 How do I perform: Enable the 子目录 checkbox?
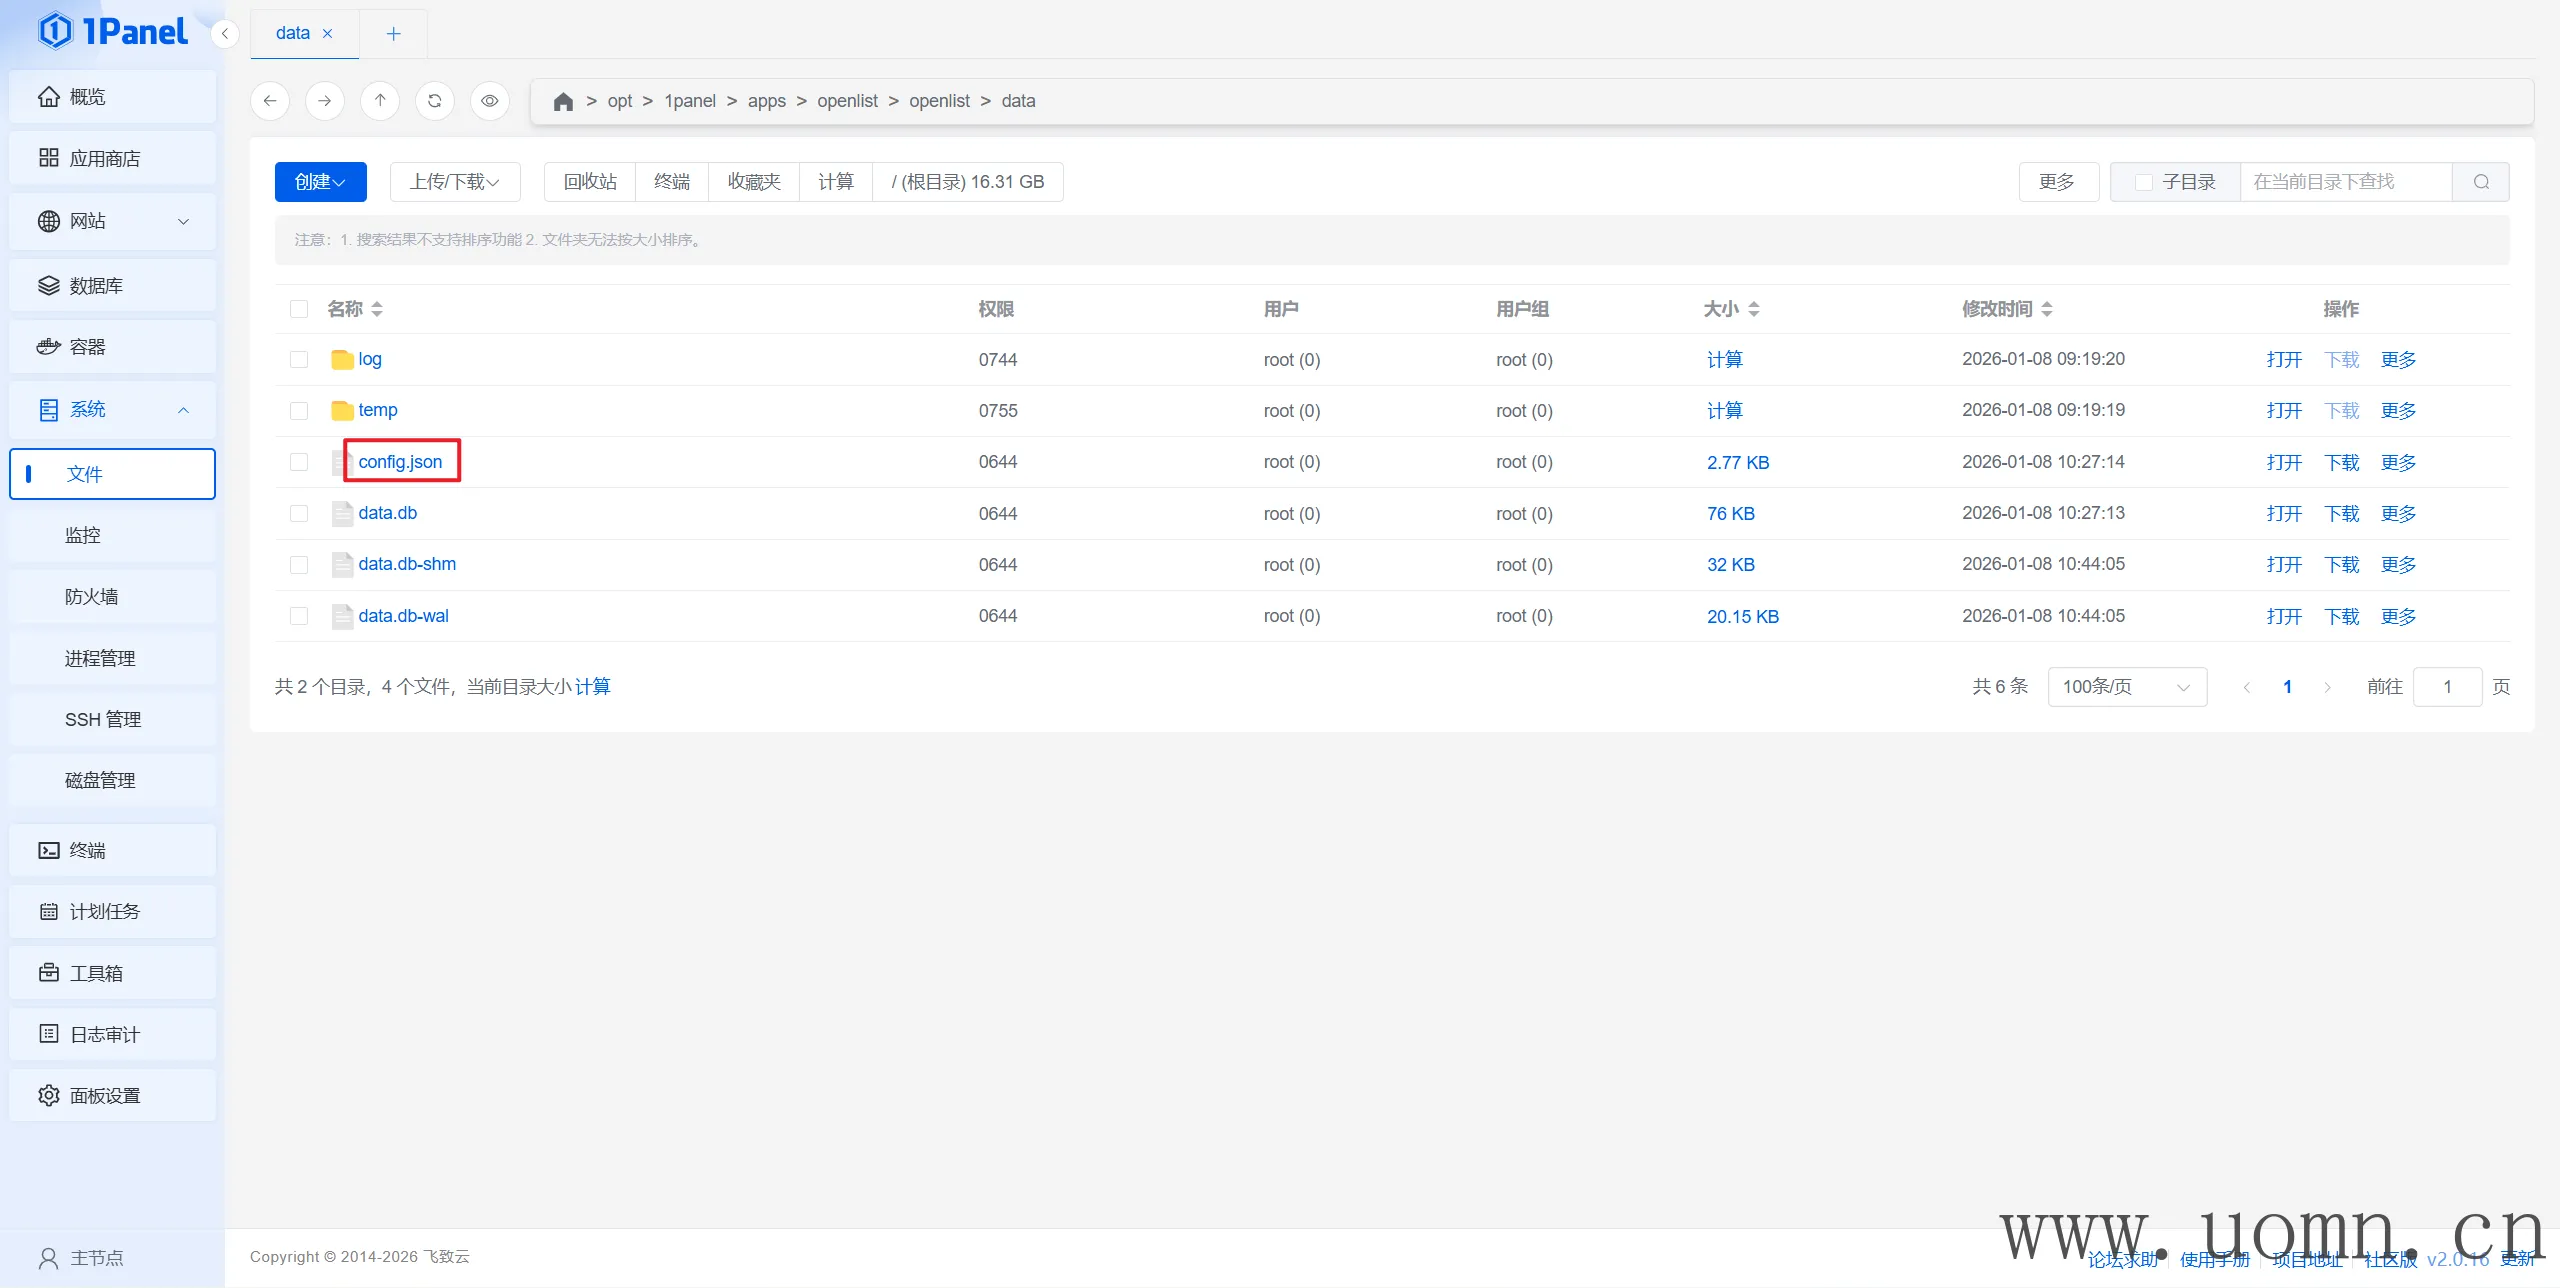coord(2143,182)
